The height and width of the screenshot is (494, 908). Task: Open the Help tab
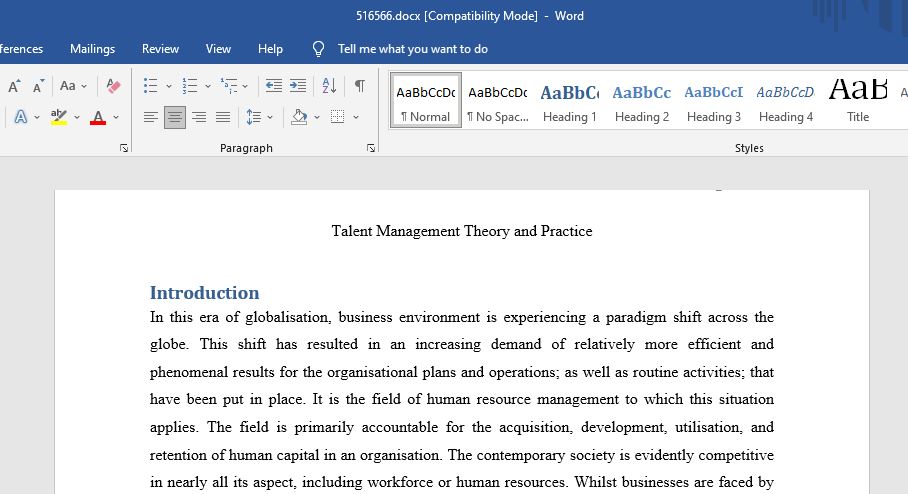click(270, 49)
